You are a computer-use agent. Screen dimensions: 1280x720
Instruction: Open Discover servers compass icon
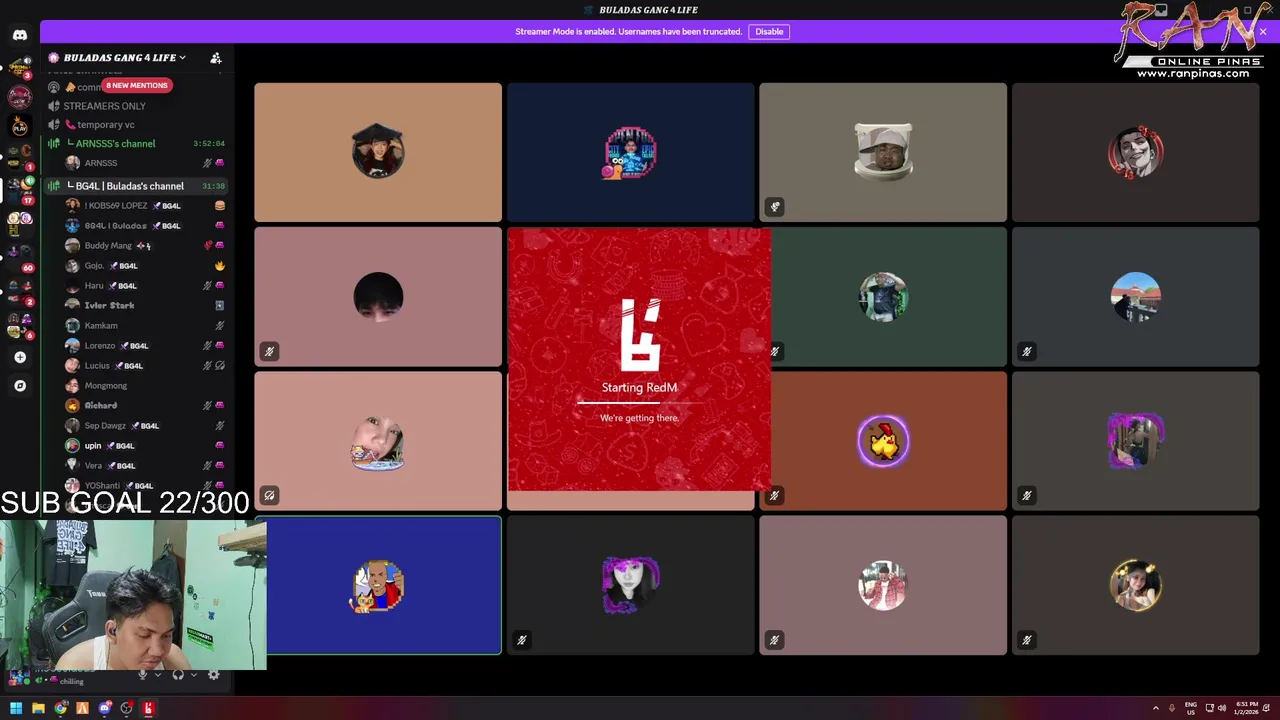coord(20,385)
